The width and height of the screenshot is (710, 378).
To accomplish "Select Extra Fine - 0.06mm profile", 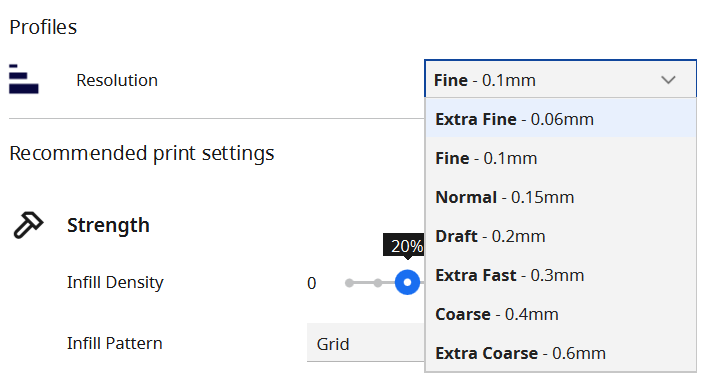I will (x=560, y=119).
